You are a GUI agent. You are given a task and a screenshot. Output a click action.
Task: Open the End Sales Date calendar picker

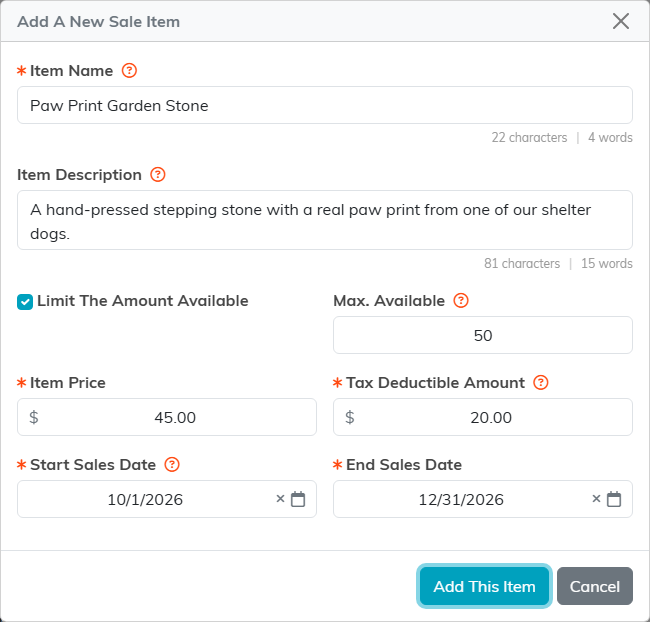(614, 499)
